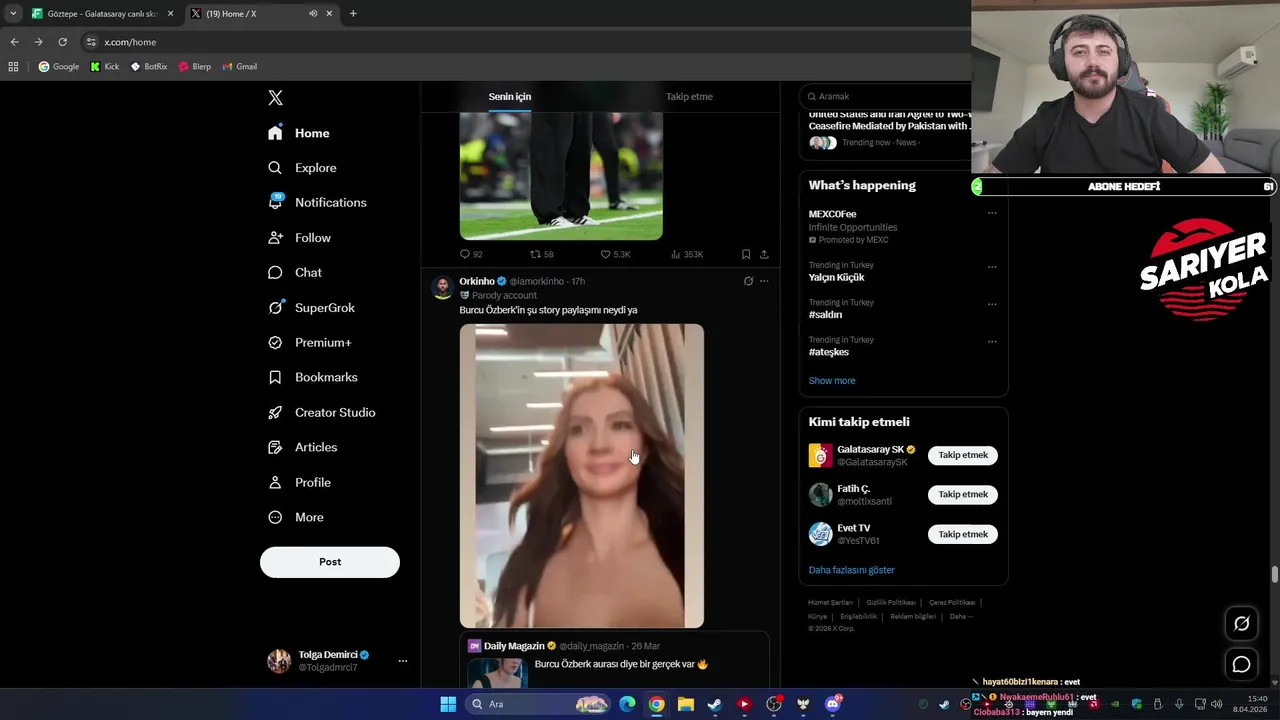Play Burcu Özberk story video

tap(582, 476)
